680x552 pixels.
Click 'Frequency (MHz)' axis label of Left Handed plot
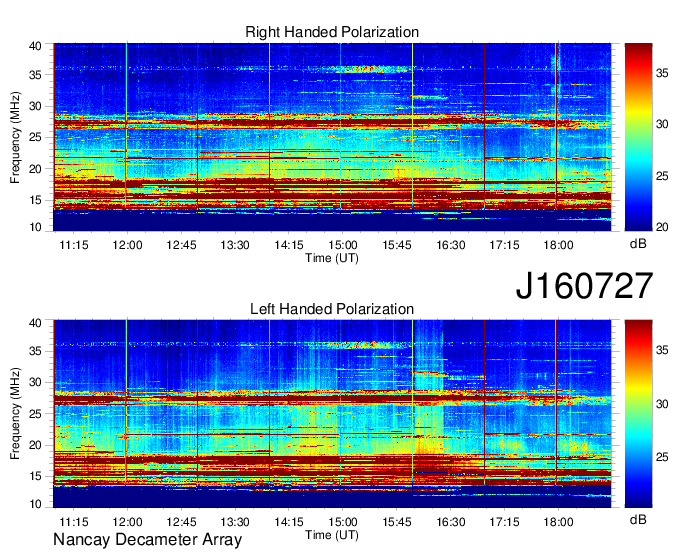pyautogui.click(x=15, y=414)
